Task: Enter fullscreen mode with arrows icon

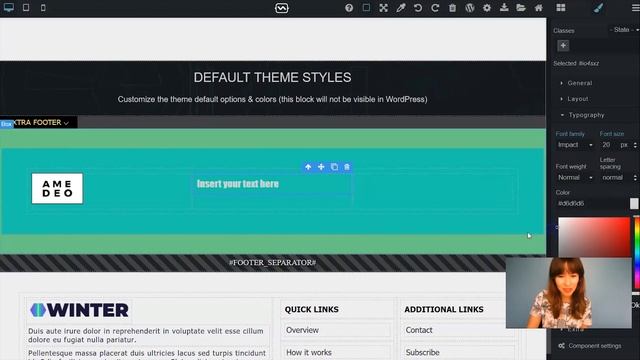Action: pyautogui.click(x=383, y=8)
